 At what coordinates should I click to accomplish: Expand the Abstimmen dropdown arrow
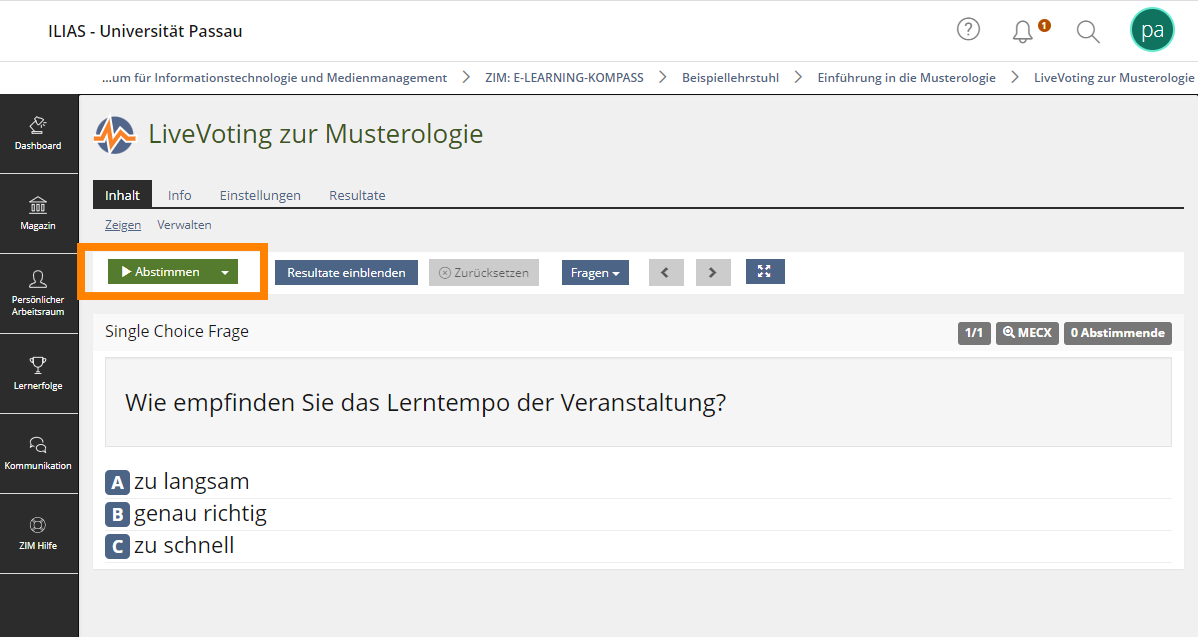(x=225, y=272)
